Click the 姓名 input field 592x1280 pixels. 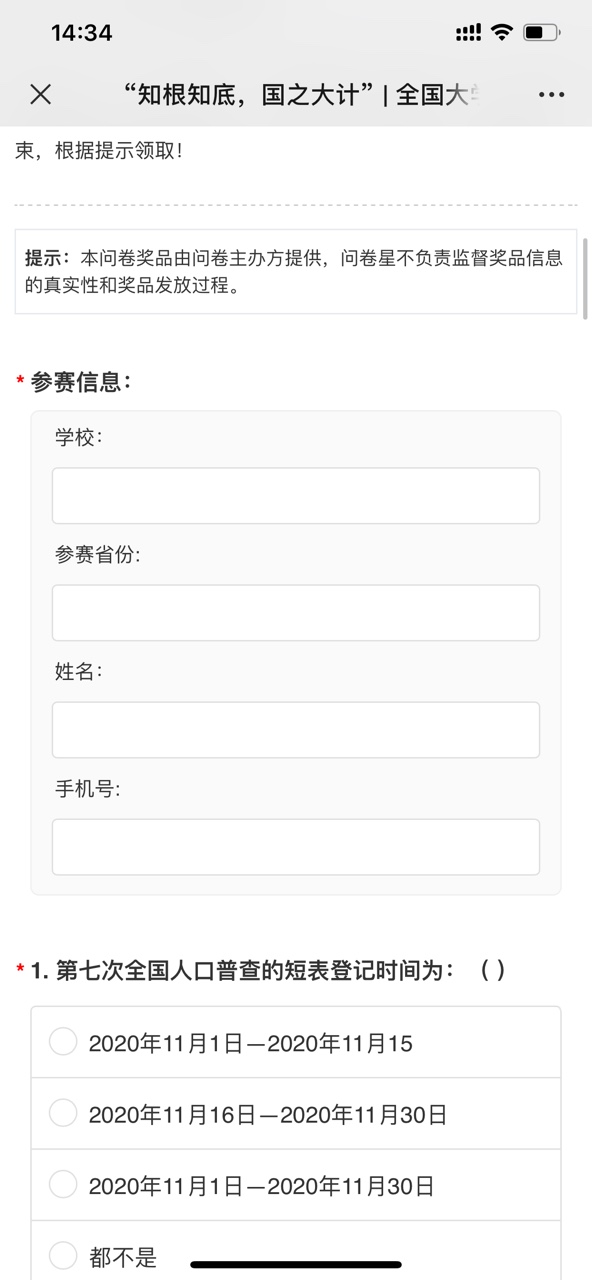click(x=296, y=729)
